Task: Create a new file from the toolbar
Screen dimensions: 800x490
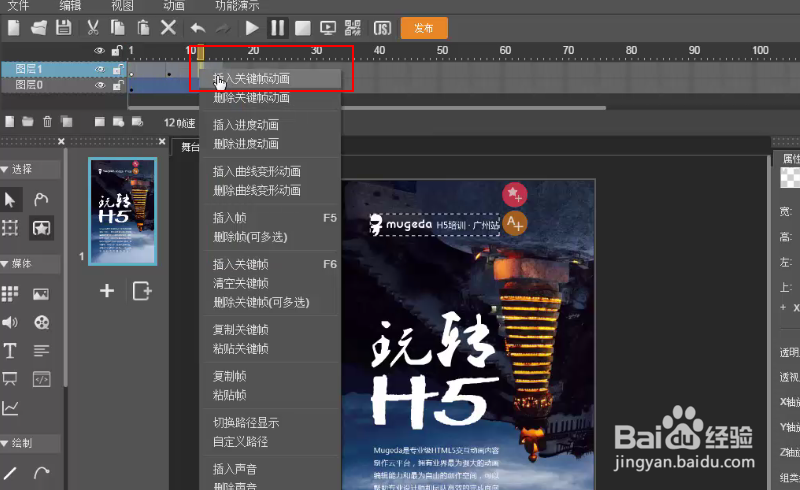Action: tap(14, 28)
